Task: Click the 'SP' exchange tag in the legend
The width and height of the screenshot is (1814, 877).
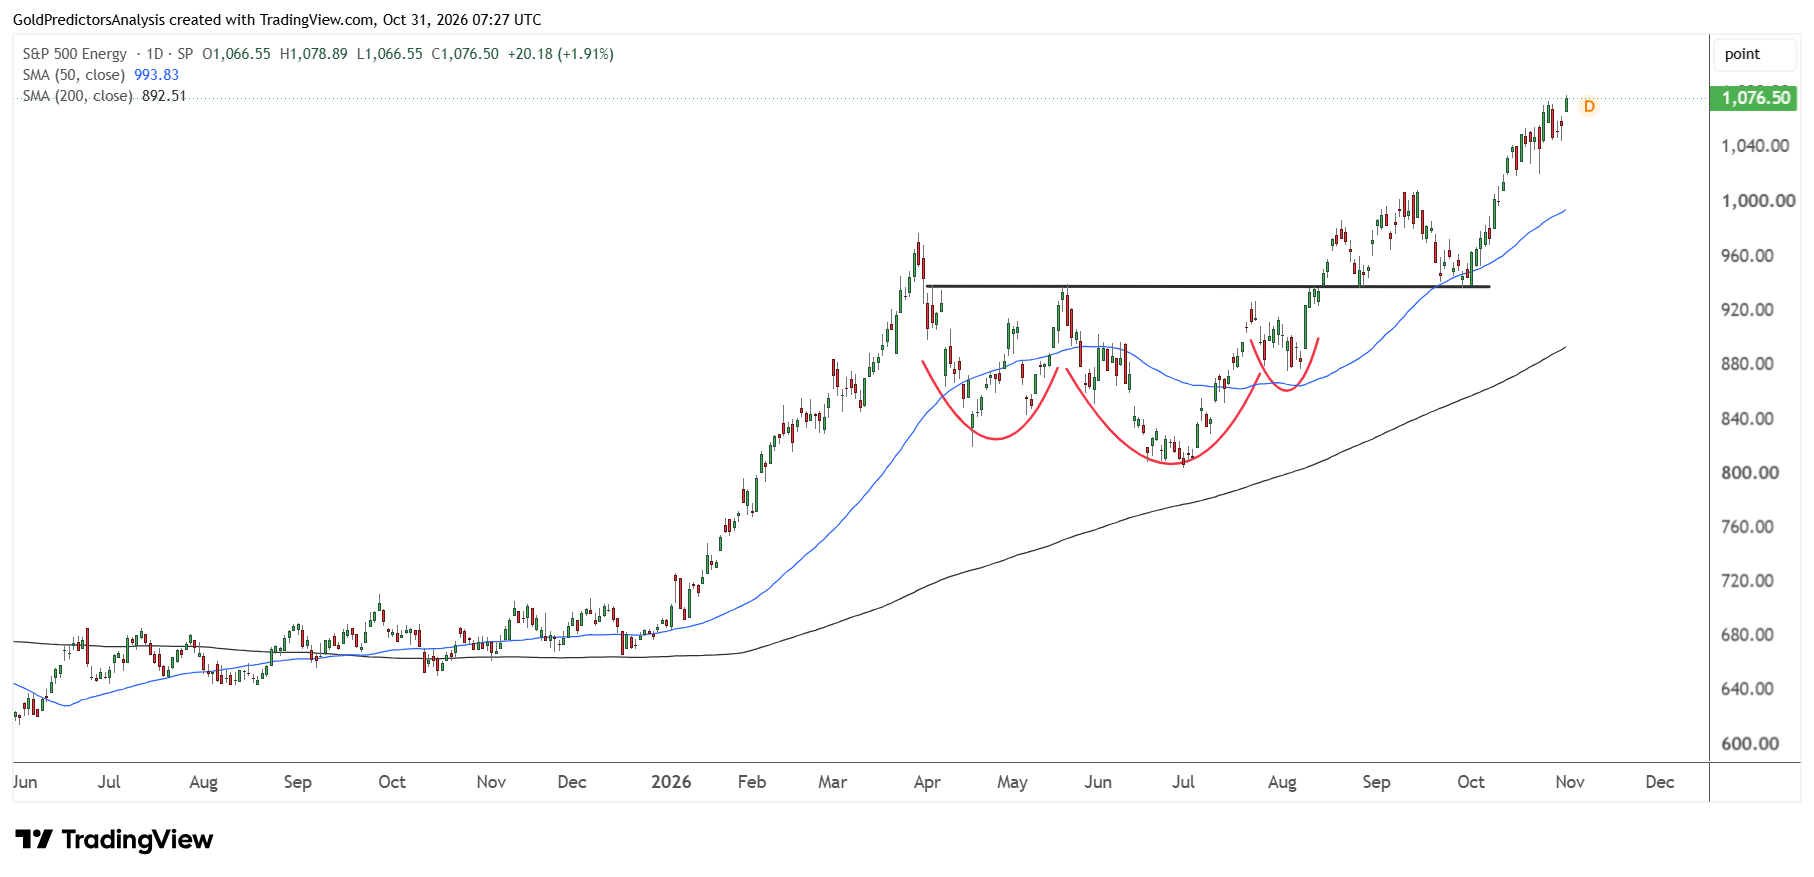Action: [185, 54]
